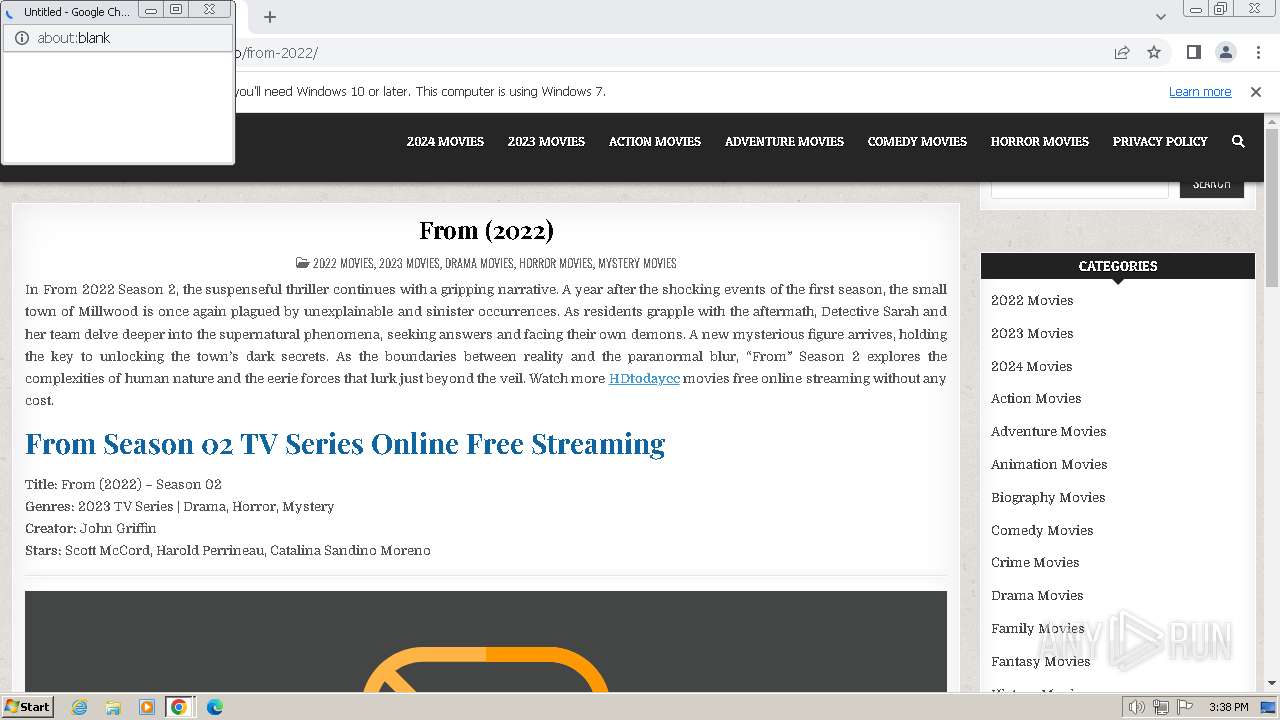Image resolution: width=1280 pixels, height=720 pixels.
Task: Select Family Movies category
Action: click(1038, 629)
